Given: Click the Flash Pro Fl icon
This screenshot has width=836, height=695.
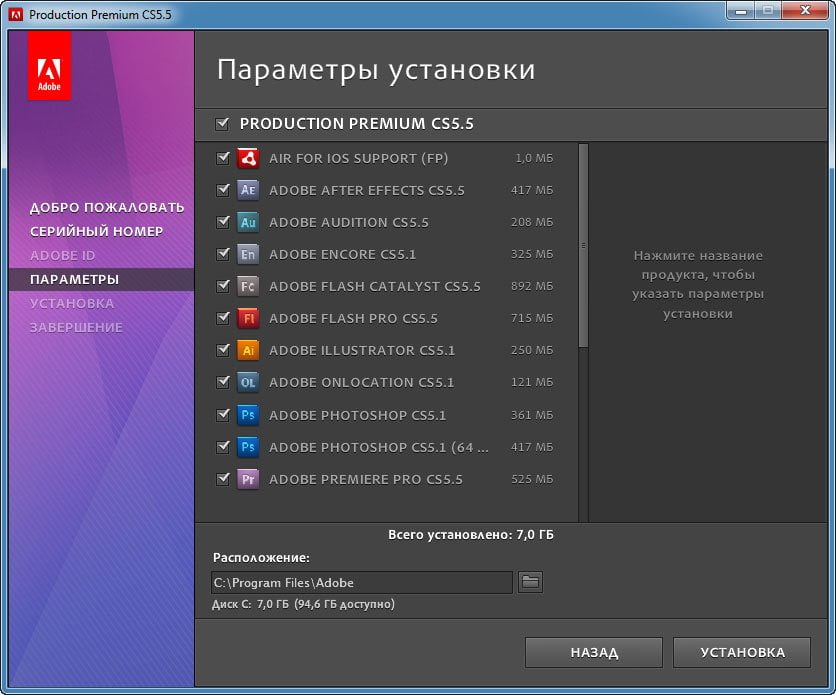Looking at the screenshot, I should 248,318.
